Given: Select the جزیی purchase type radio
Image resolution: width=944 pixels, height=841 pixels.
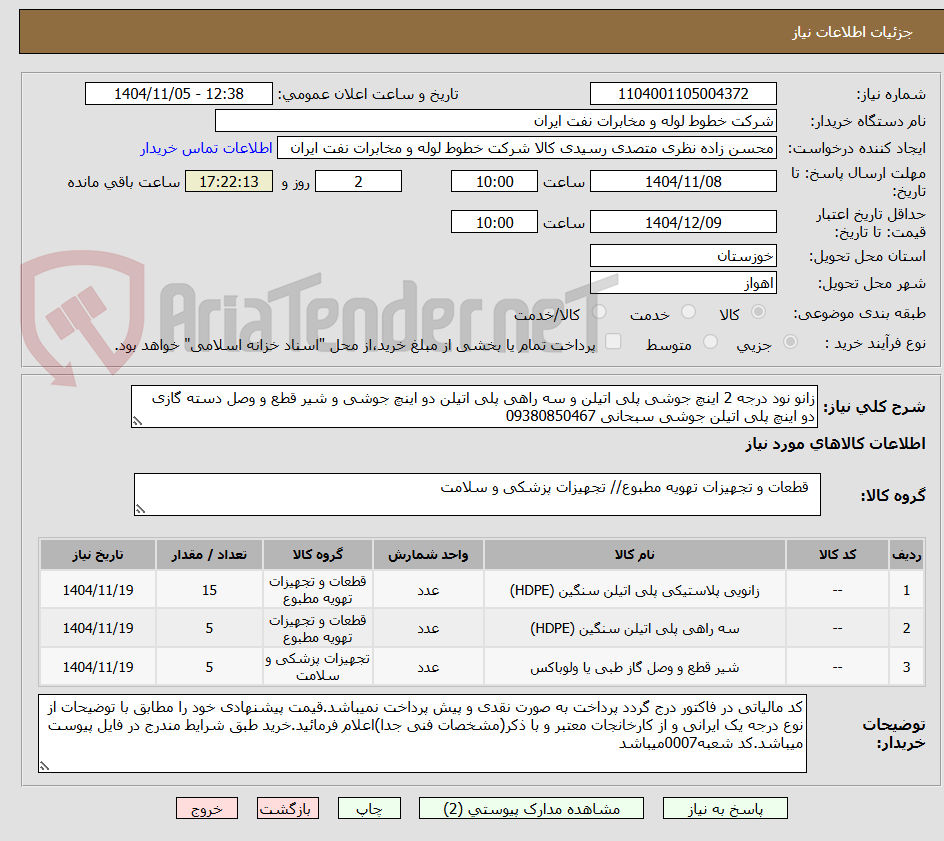Looking at the screenshot, I should pyautogui.click(x=790, y=342).
